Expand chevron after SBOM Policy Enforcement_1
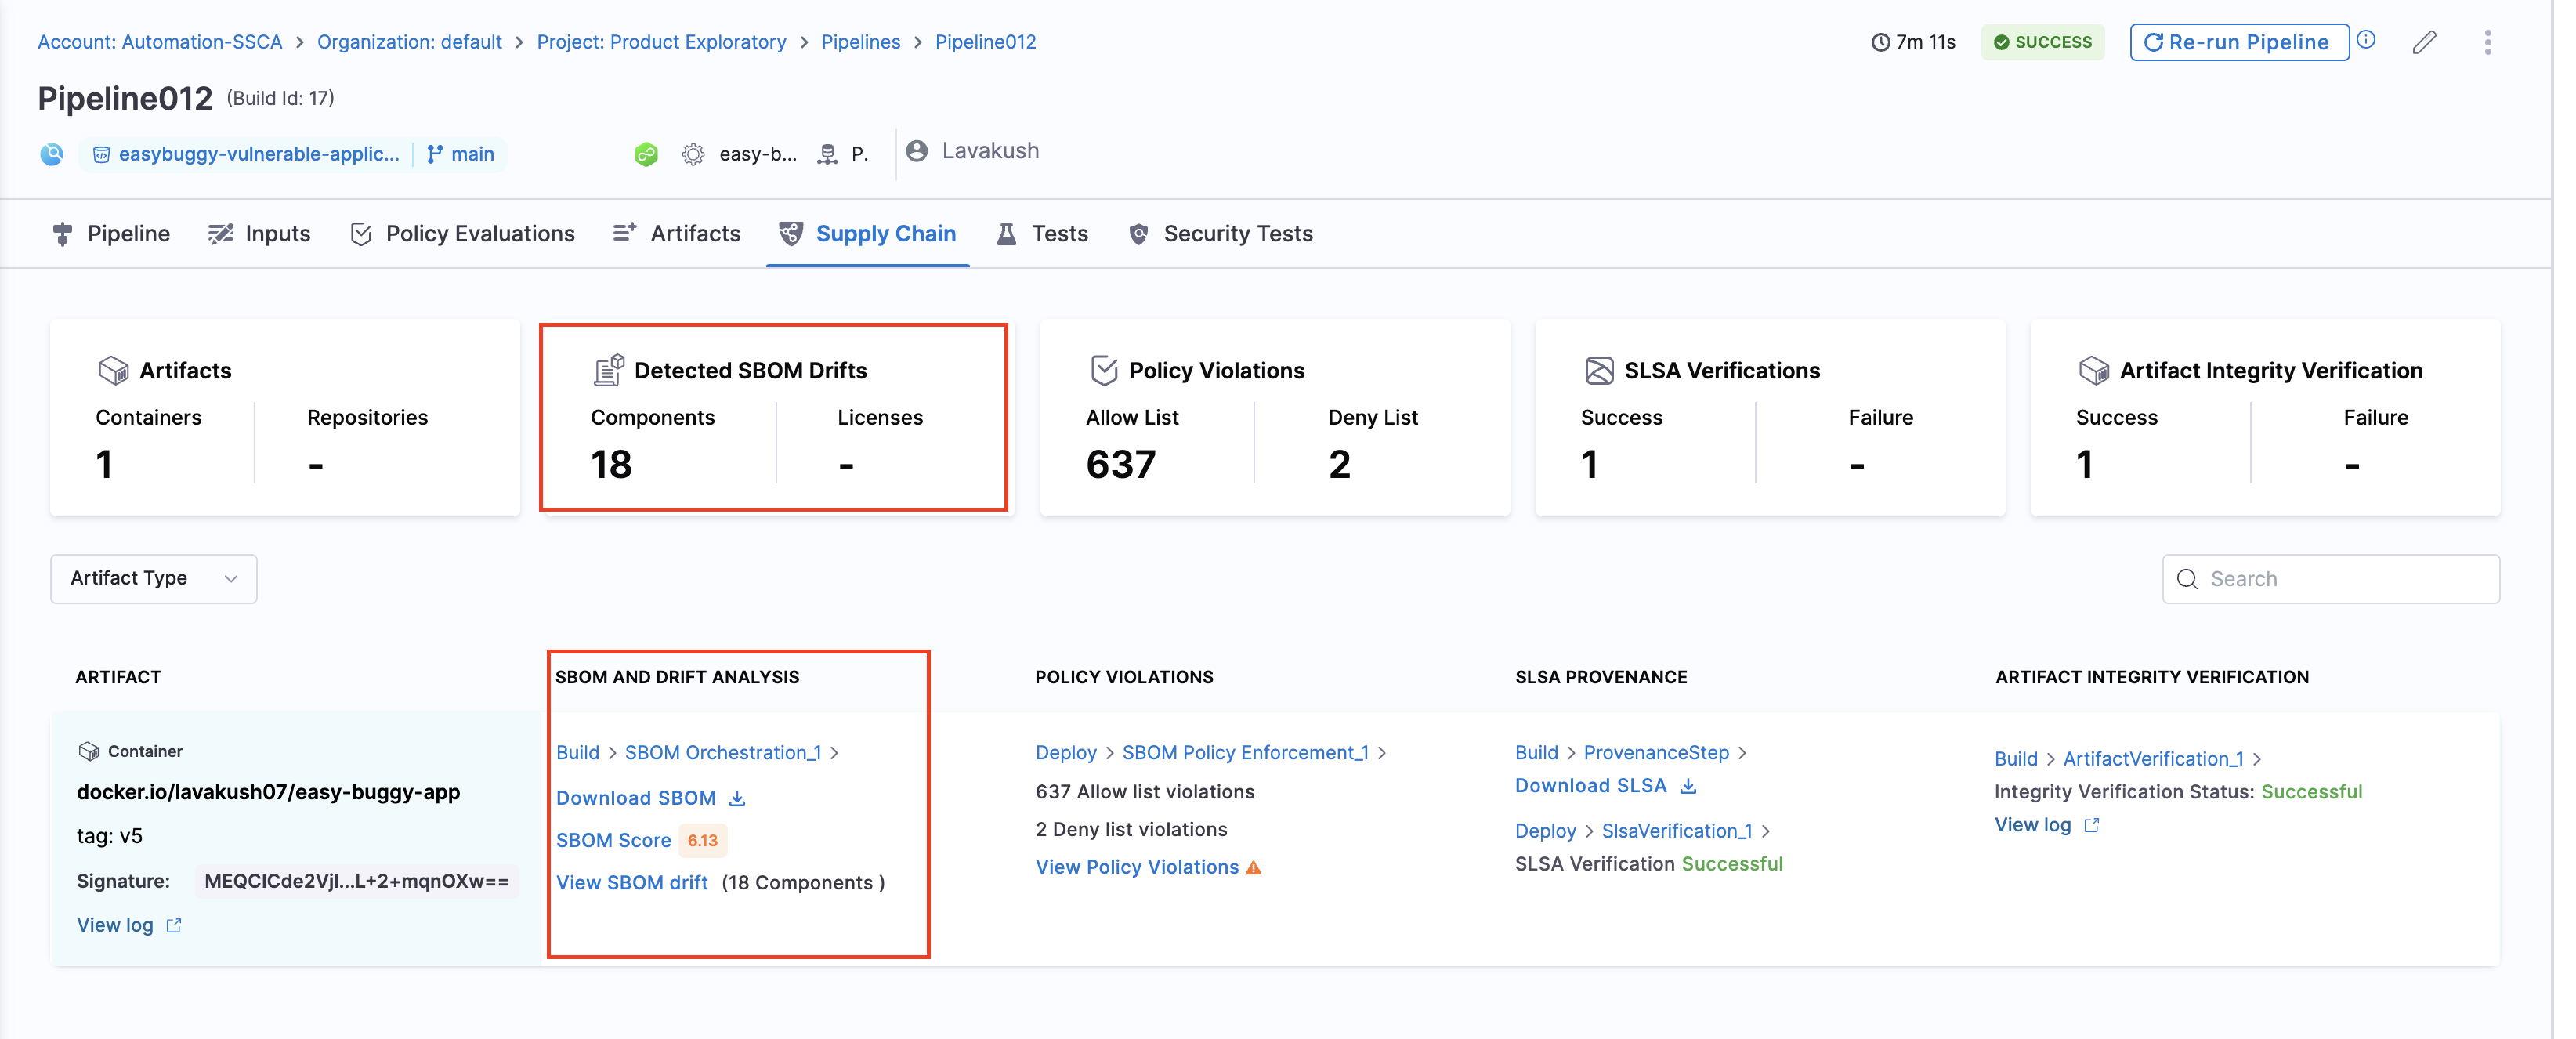 pyautogui.click(x=1382, y=753)
